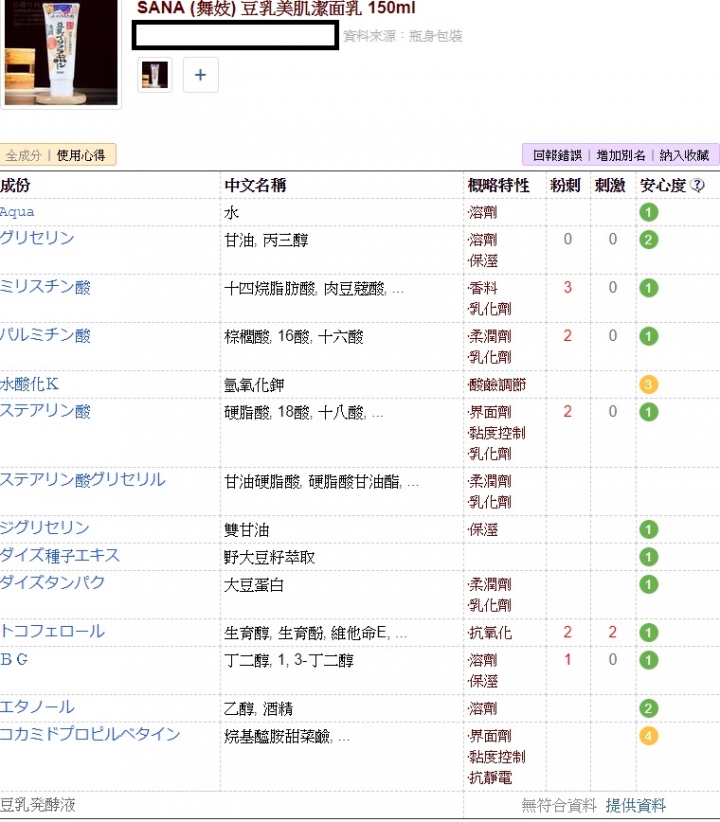
Task: Click the 豆乳発酵液 ingredient text
Action: coord(38,805)
